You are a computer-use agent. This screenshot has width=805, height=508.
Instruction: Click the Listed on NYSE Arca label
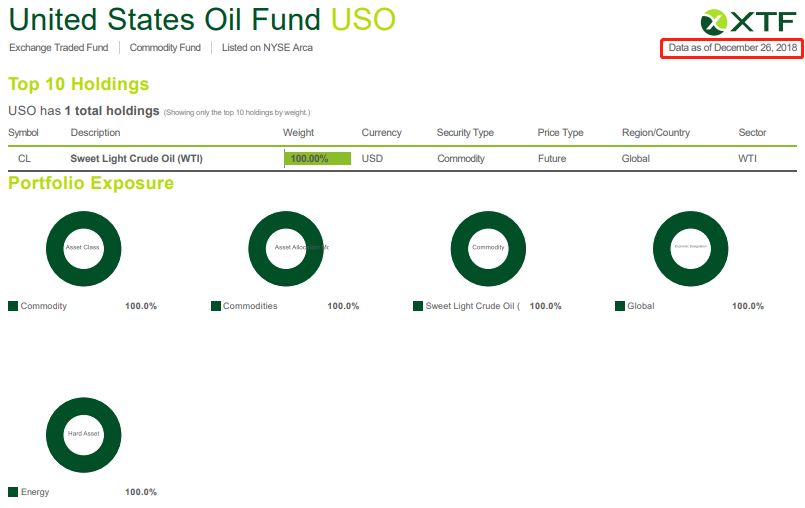267,48
